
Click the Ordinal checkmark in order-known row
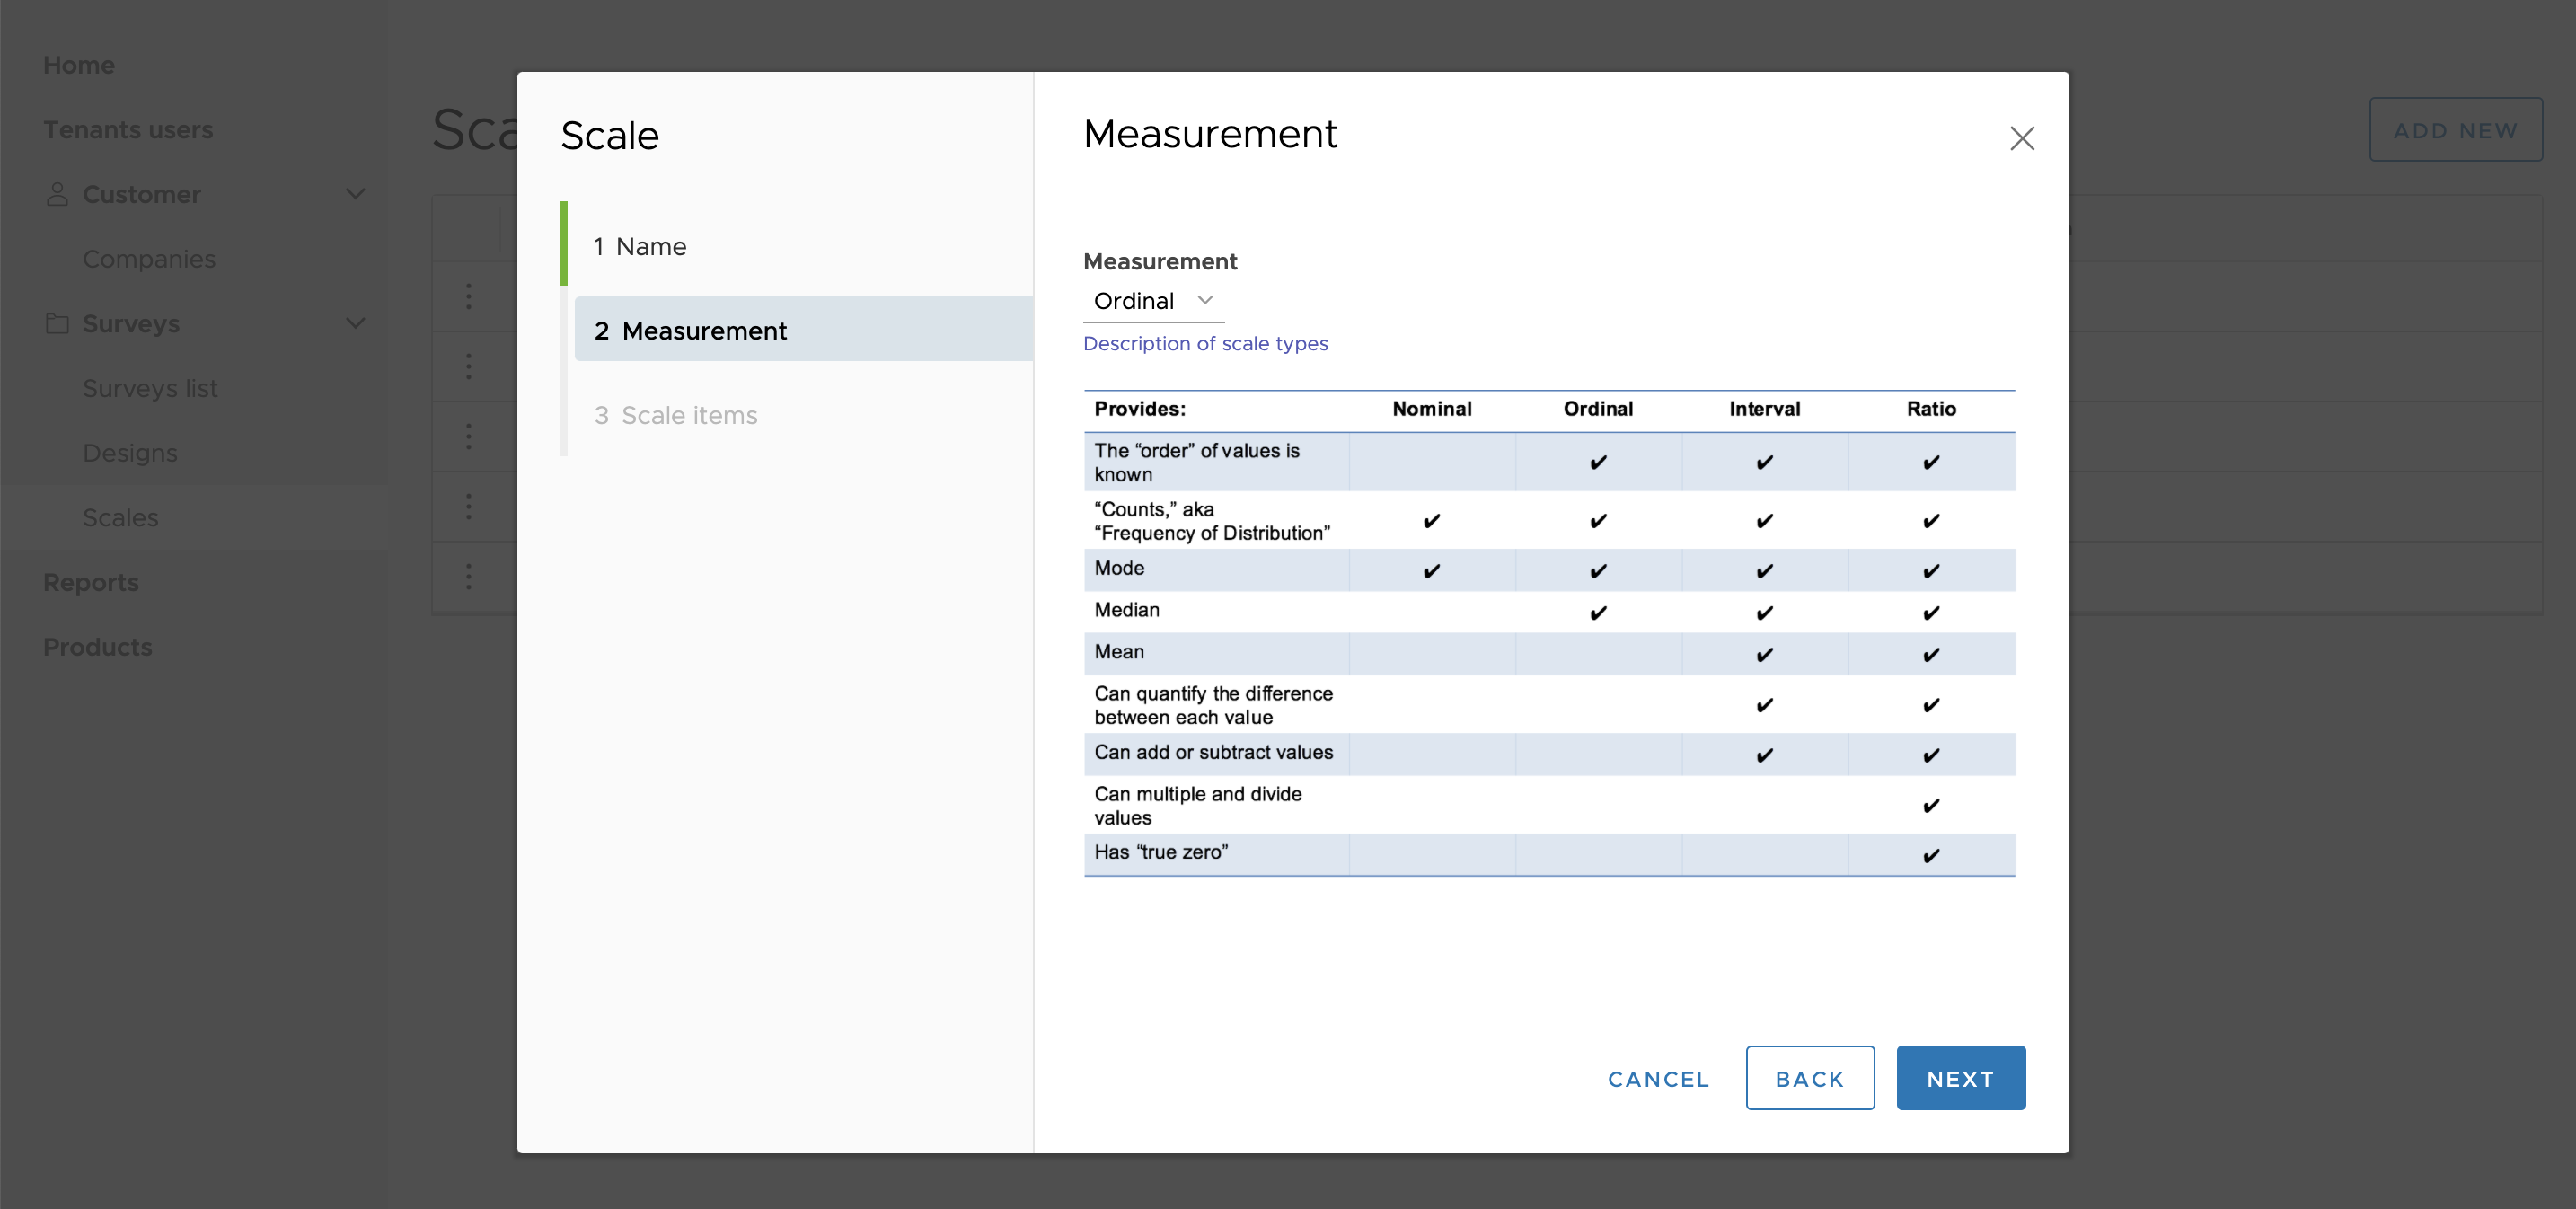[x=1598, y=462]
